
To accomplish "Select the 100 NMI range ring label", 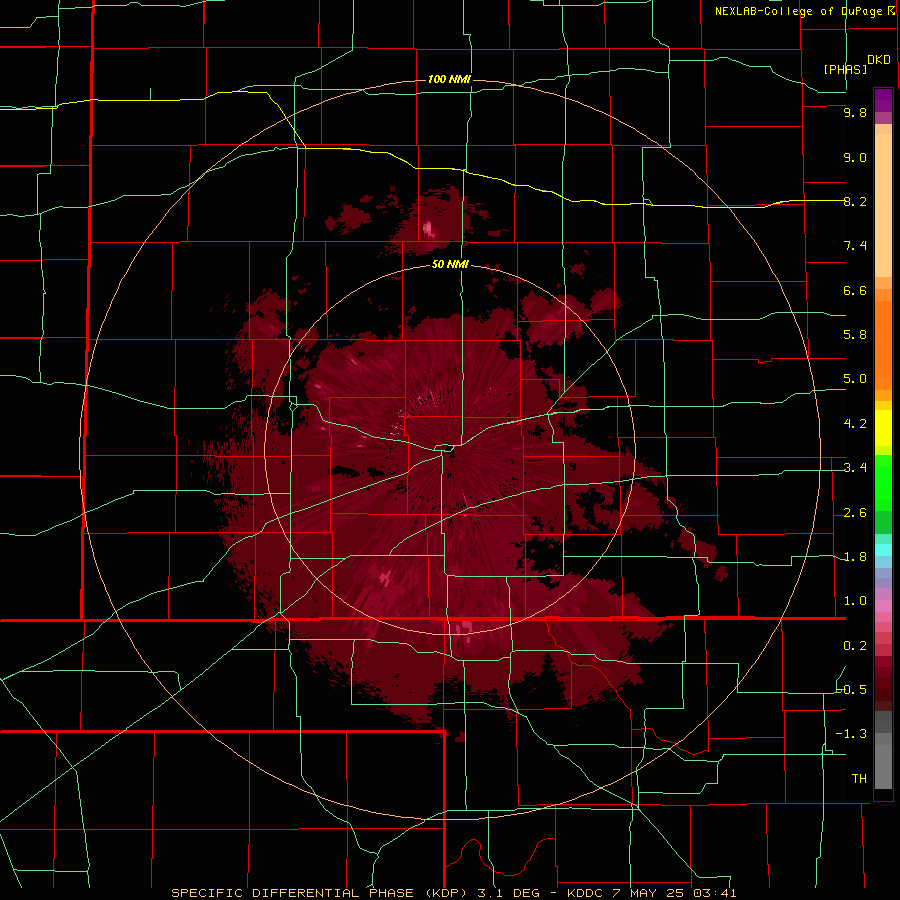I will point(449,79).
